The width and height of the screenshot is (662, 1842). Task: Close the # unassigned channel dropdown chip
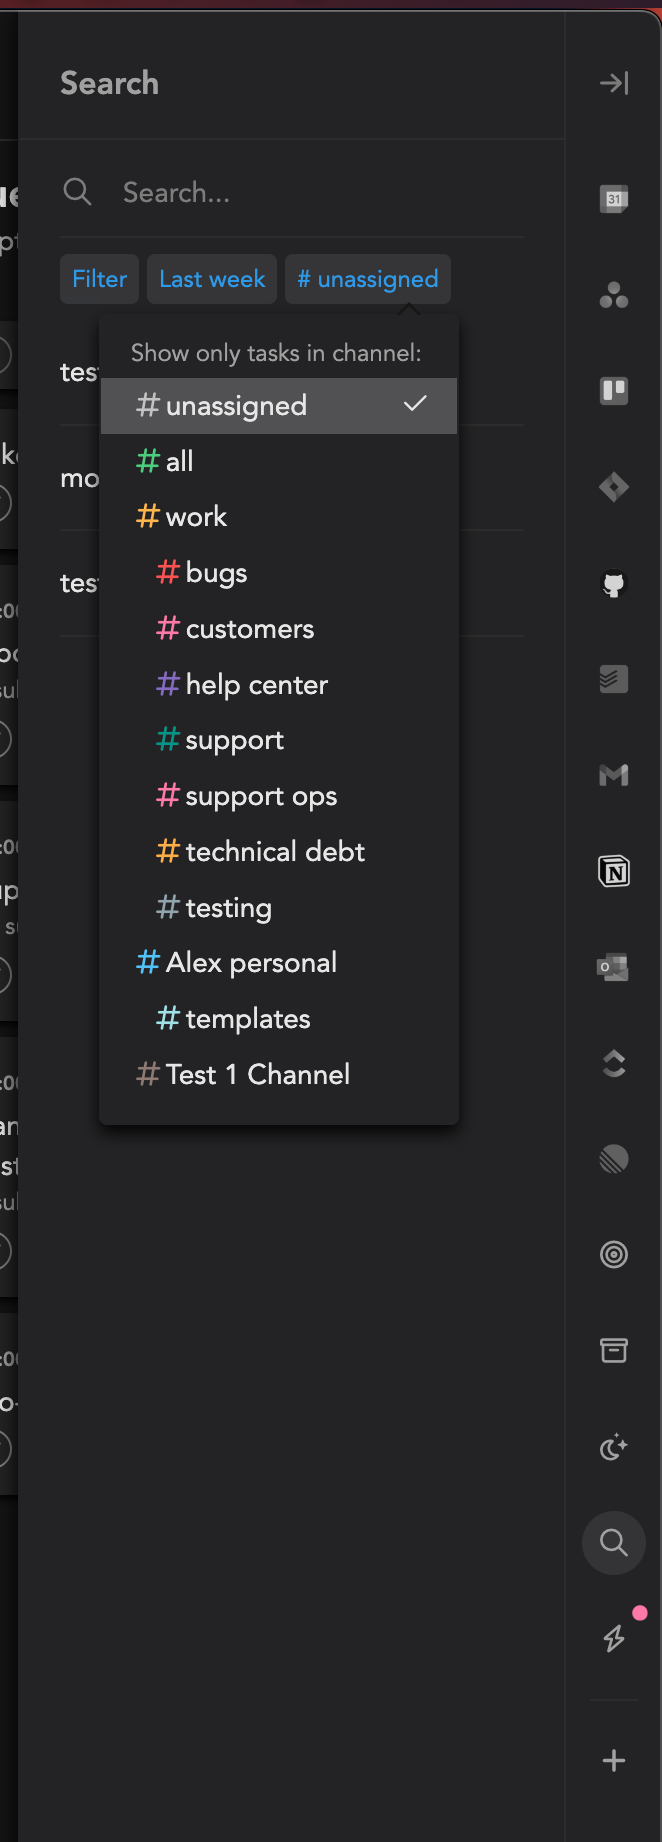pos(368,279)
